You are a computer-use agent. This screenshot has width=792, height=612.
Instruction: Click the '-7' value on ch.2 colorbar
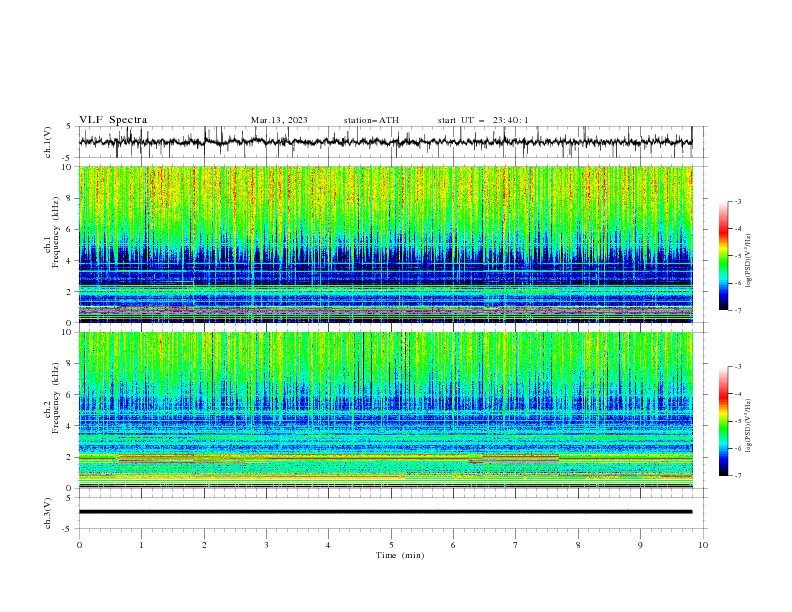[737, 475]
